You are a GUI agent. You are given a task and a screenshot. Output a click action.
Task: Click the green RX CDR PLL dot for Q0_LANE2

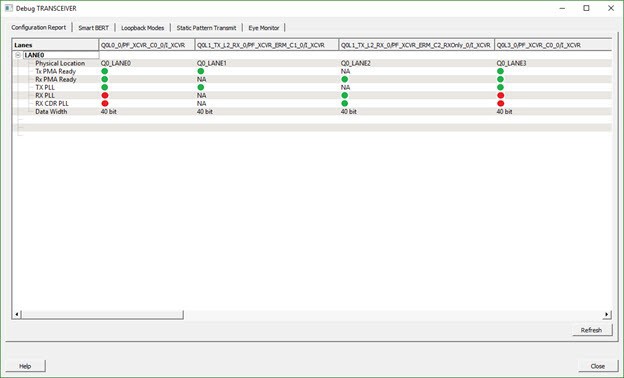click(345, 103)
